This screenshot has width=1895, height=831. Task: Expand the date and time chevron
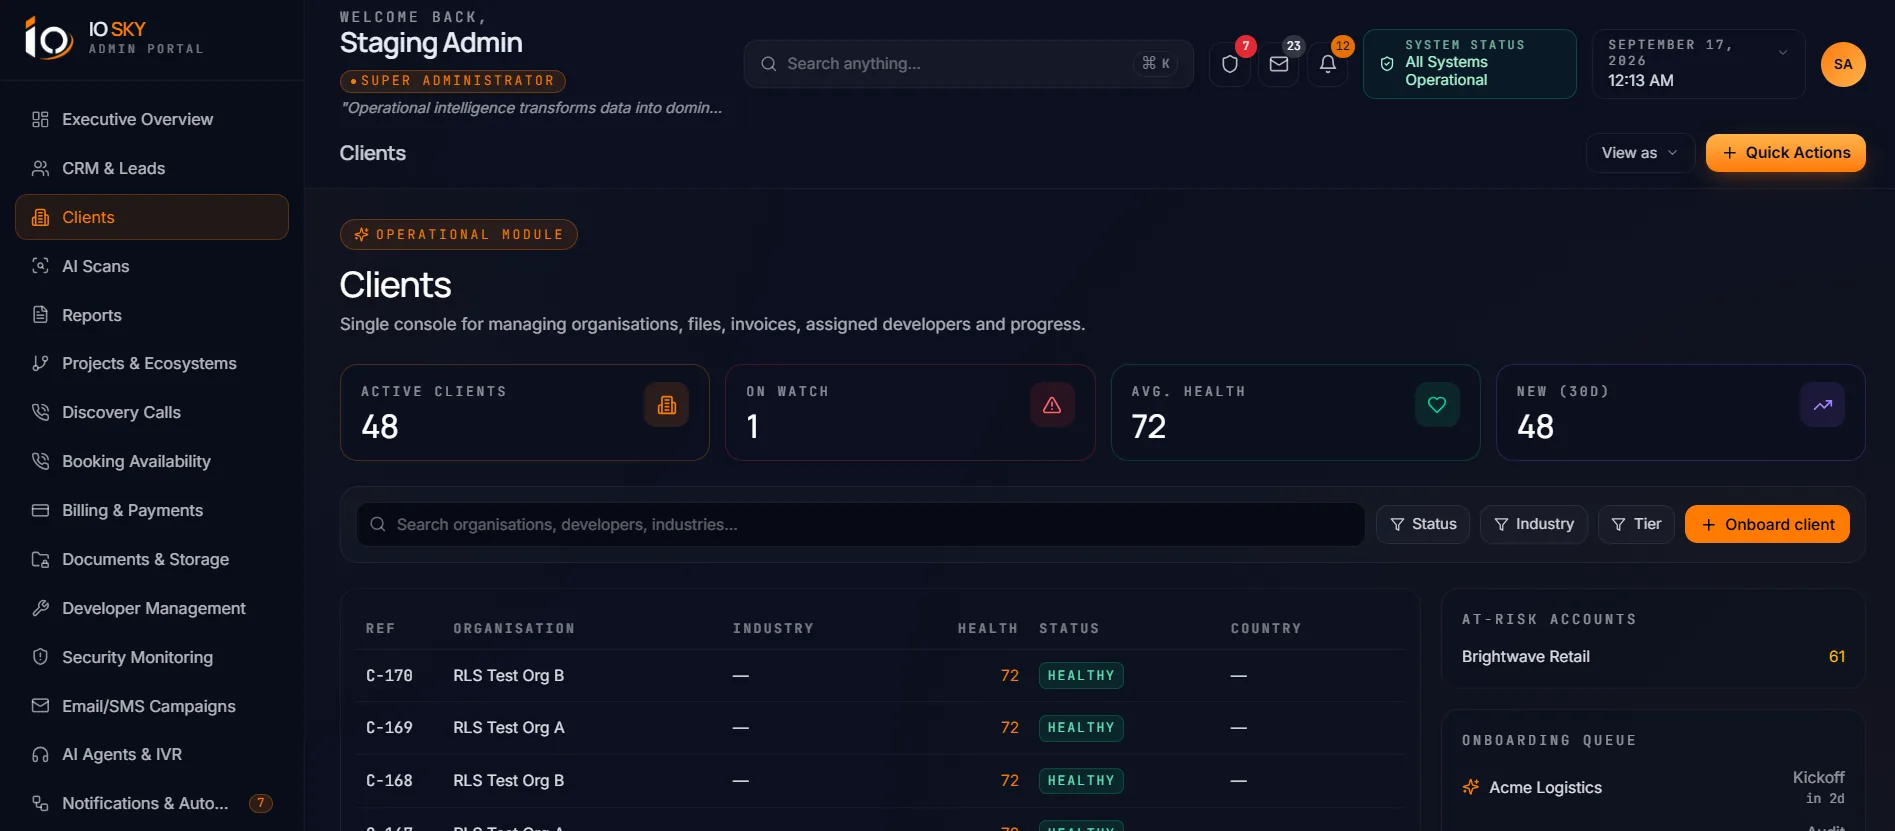click(1783, 53)
